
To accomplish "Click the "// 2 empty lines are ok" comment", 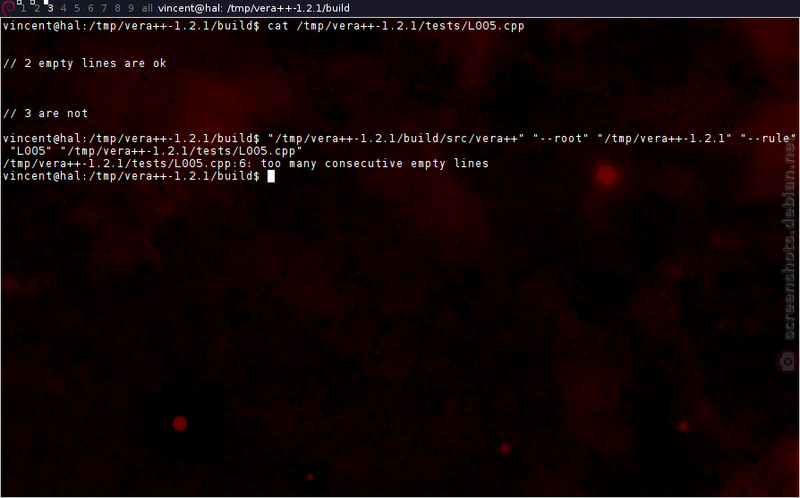I will click(x=85, y=63).
